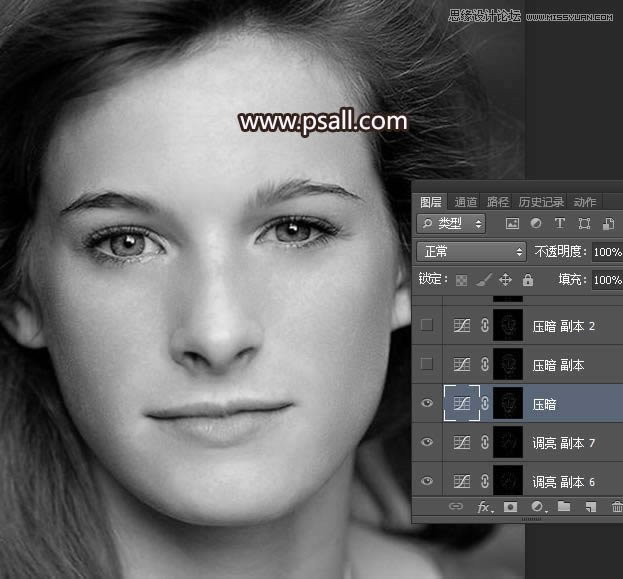Select the 调亮 副本 6 layer mask thumbnail
Image resolution: width=623 pixels, height=579 pixels.
click(509, 481)
